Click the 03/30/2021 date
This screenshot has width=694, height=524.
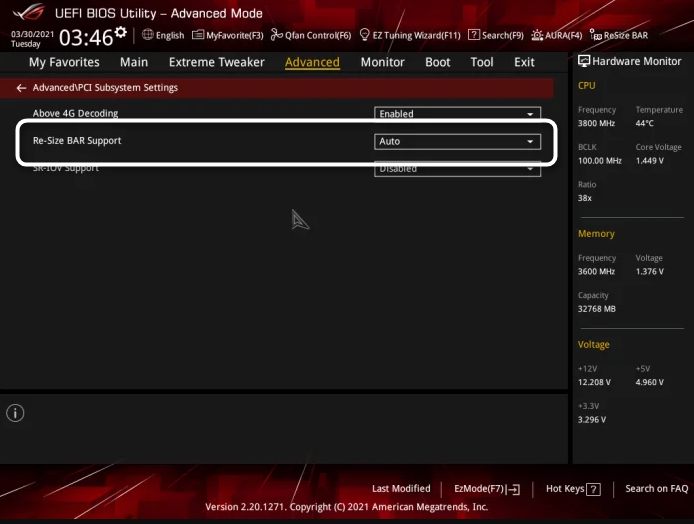(x=32, y=34)
